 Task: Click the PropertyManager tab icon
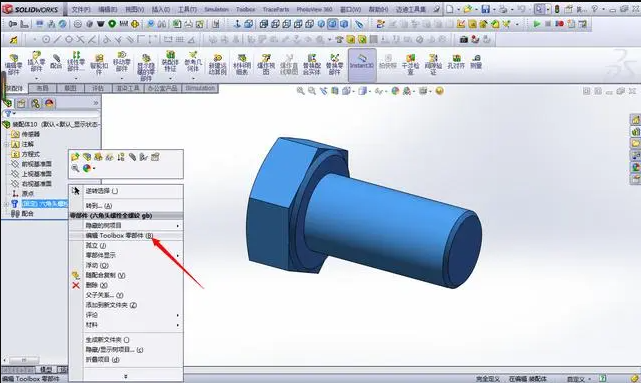pyautogui.click(x=21, y=103)
